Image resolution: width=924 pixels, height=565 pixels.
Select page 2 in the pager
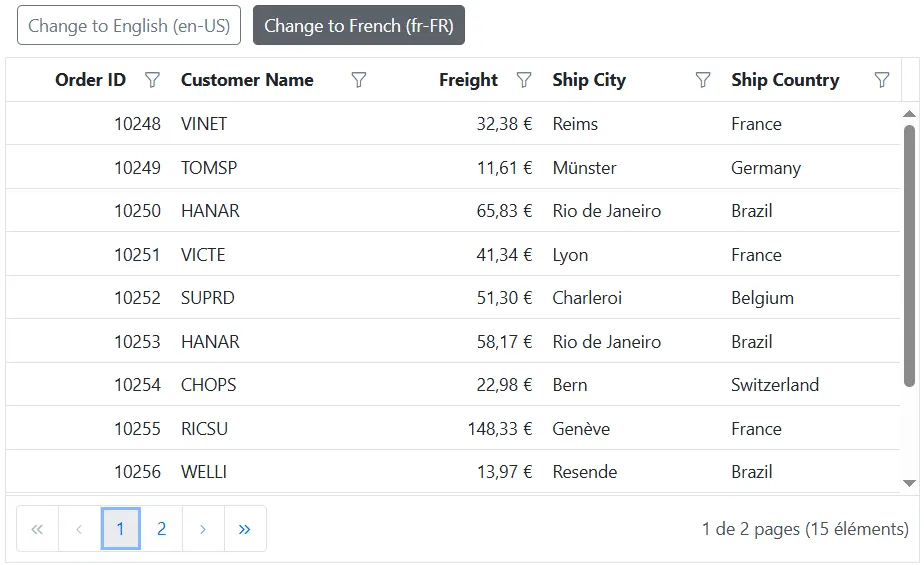pyautogui.click(x=161, y=529)
